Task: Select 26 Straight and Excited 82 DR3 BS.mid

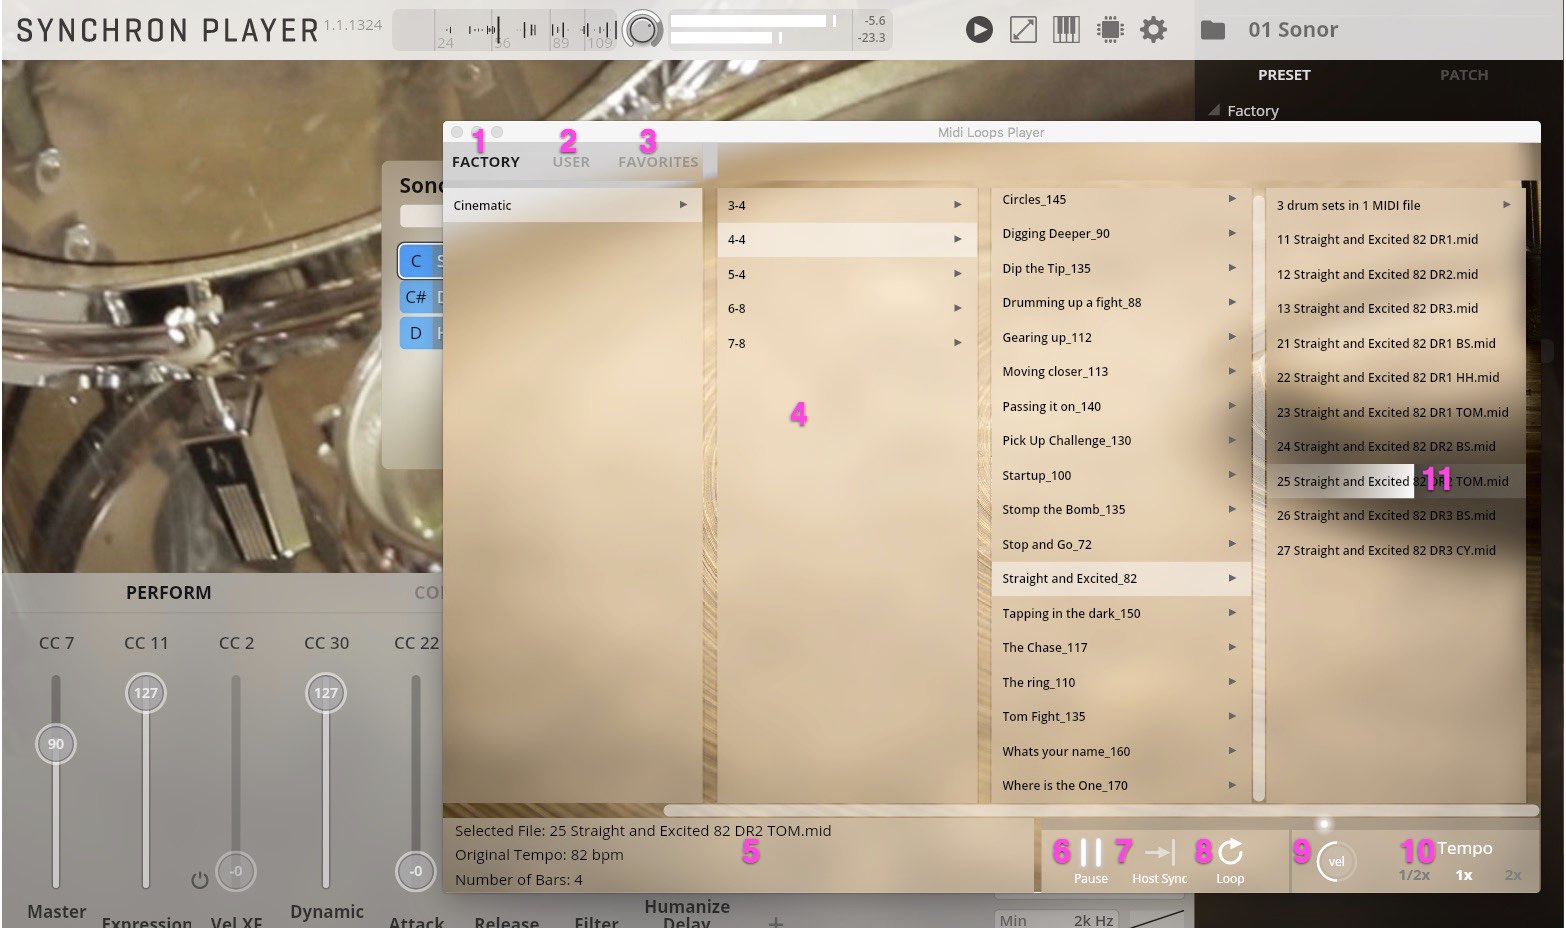Action: (1395, 515)
